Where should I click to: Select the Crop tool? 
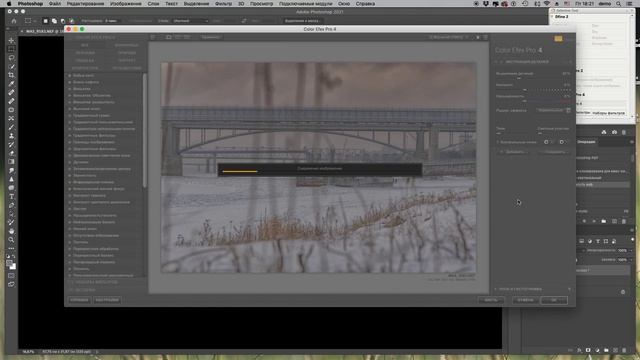coord(11,75)
